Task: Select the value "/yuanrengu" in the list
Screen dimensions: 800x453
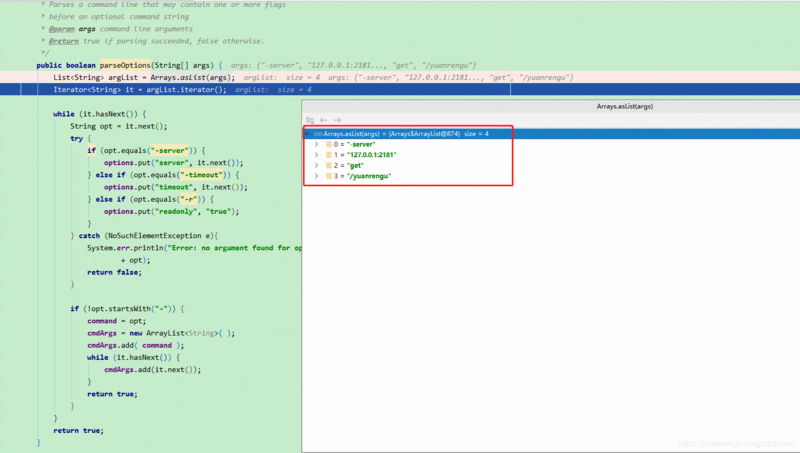Action: pos(369,176)
